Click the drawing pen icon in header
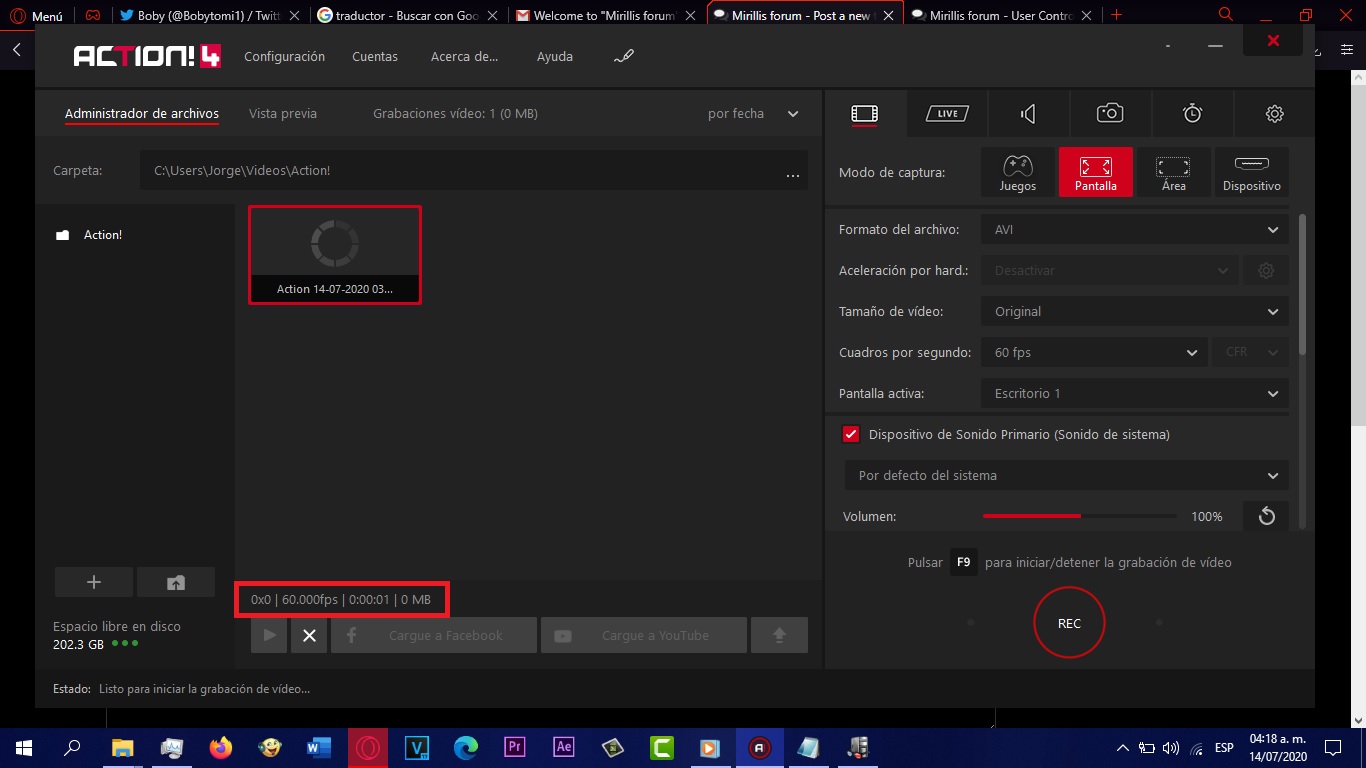Image resolution: width=1366 pixels, height=768 pixels. 624,57
